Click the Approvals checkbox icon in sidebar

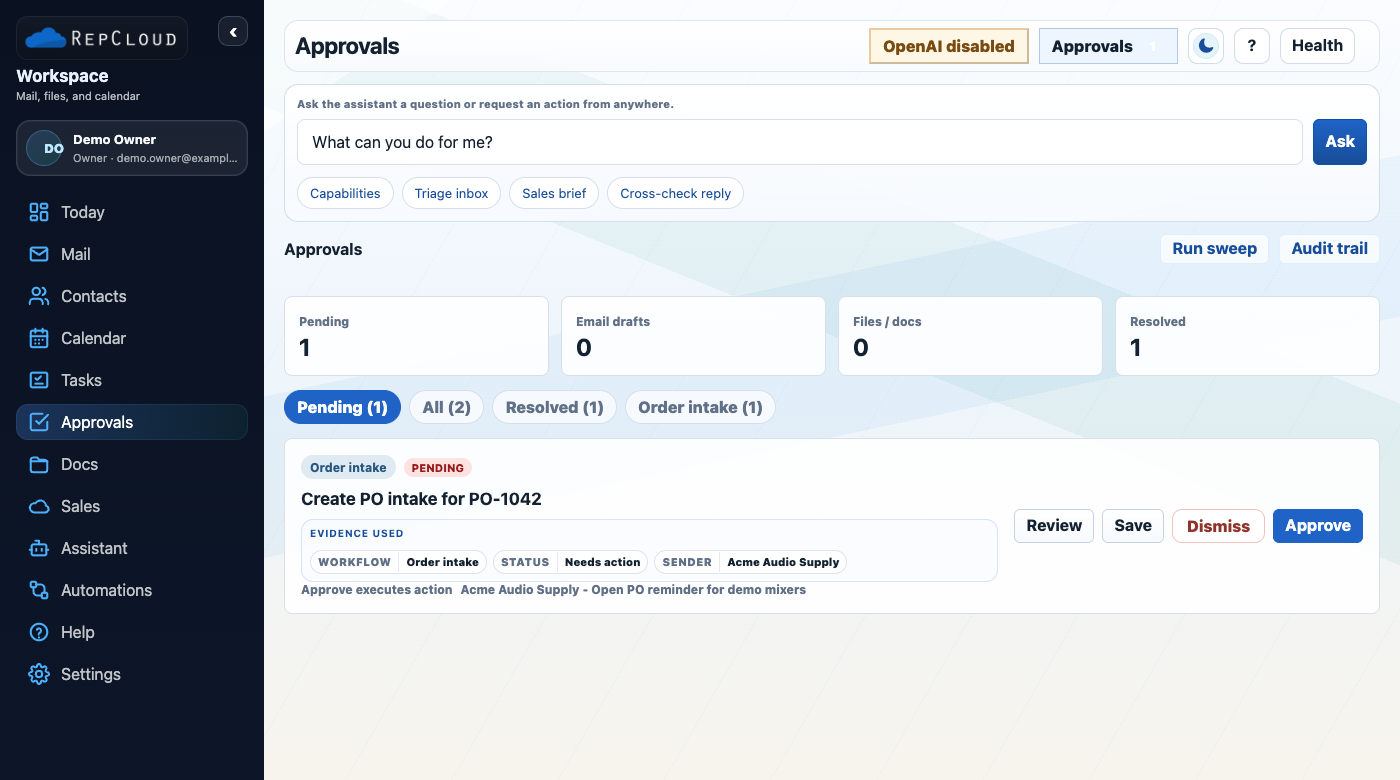[39, 422]
